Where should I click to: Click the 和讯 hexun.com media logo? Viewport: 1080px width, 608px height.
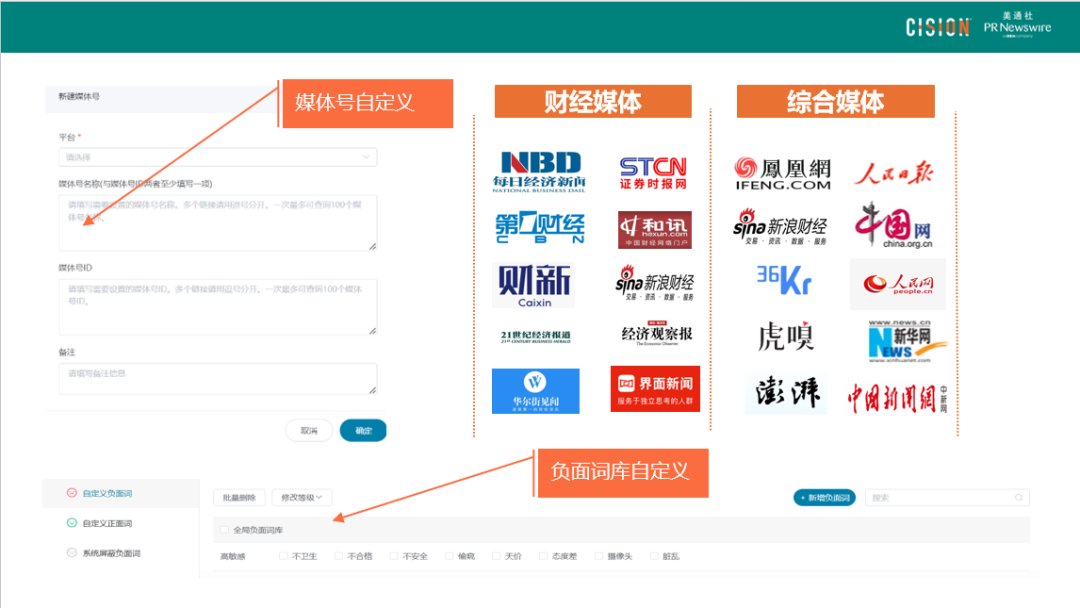click(657, 228)
